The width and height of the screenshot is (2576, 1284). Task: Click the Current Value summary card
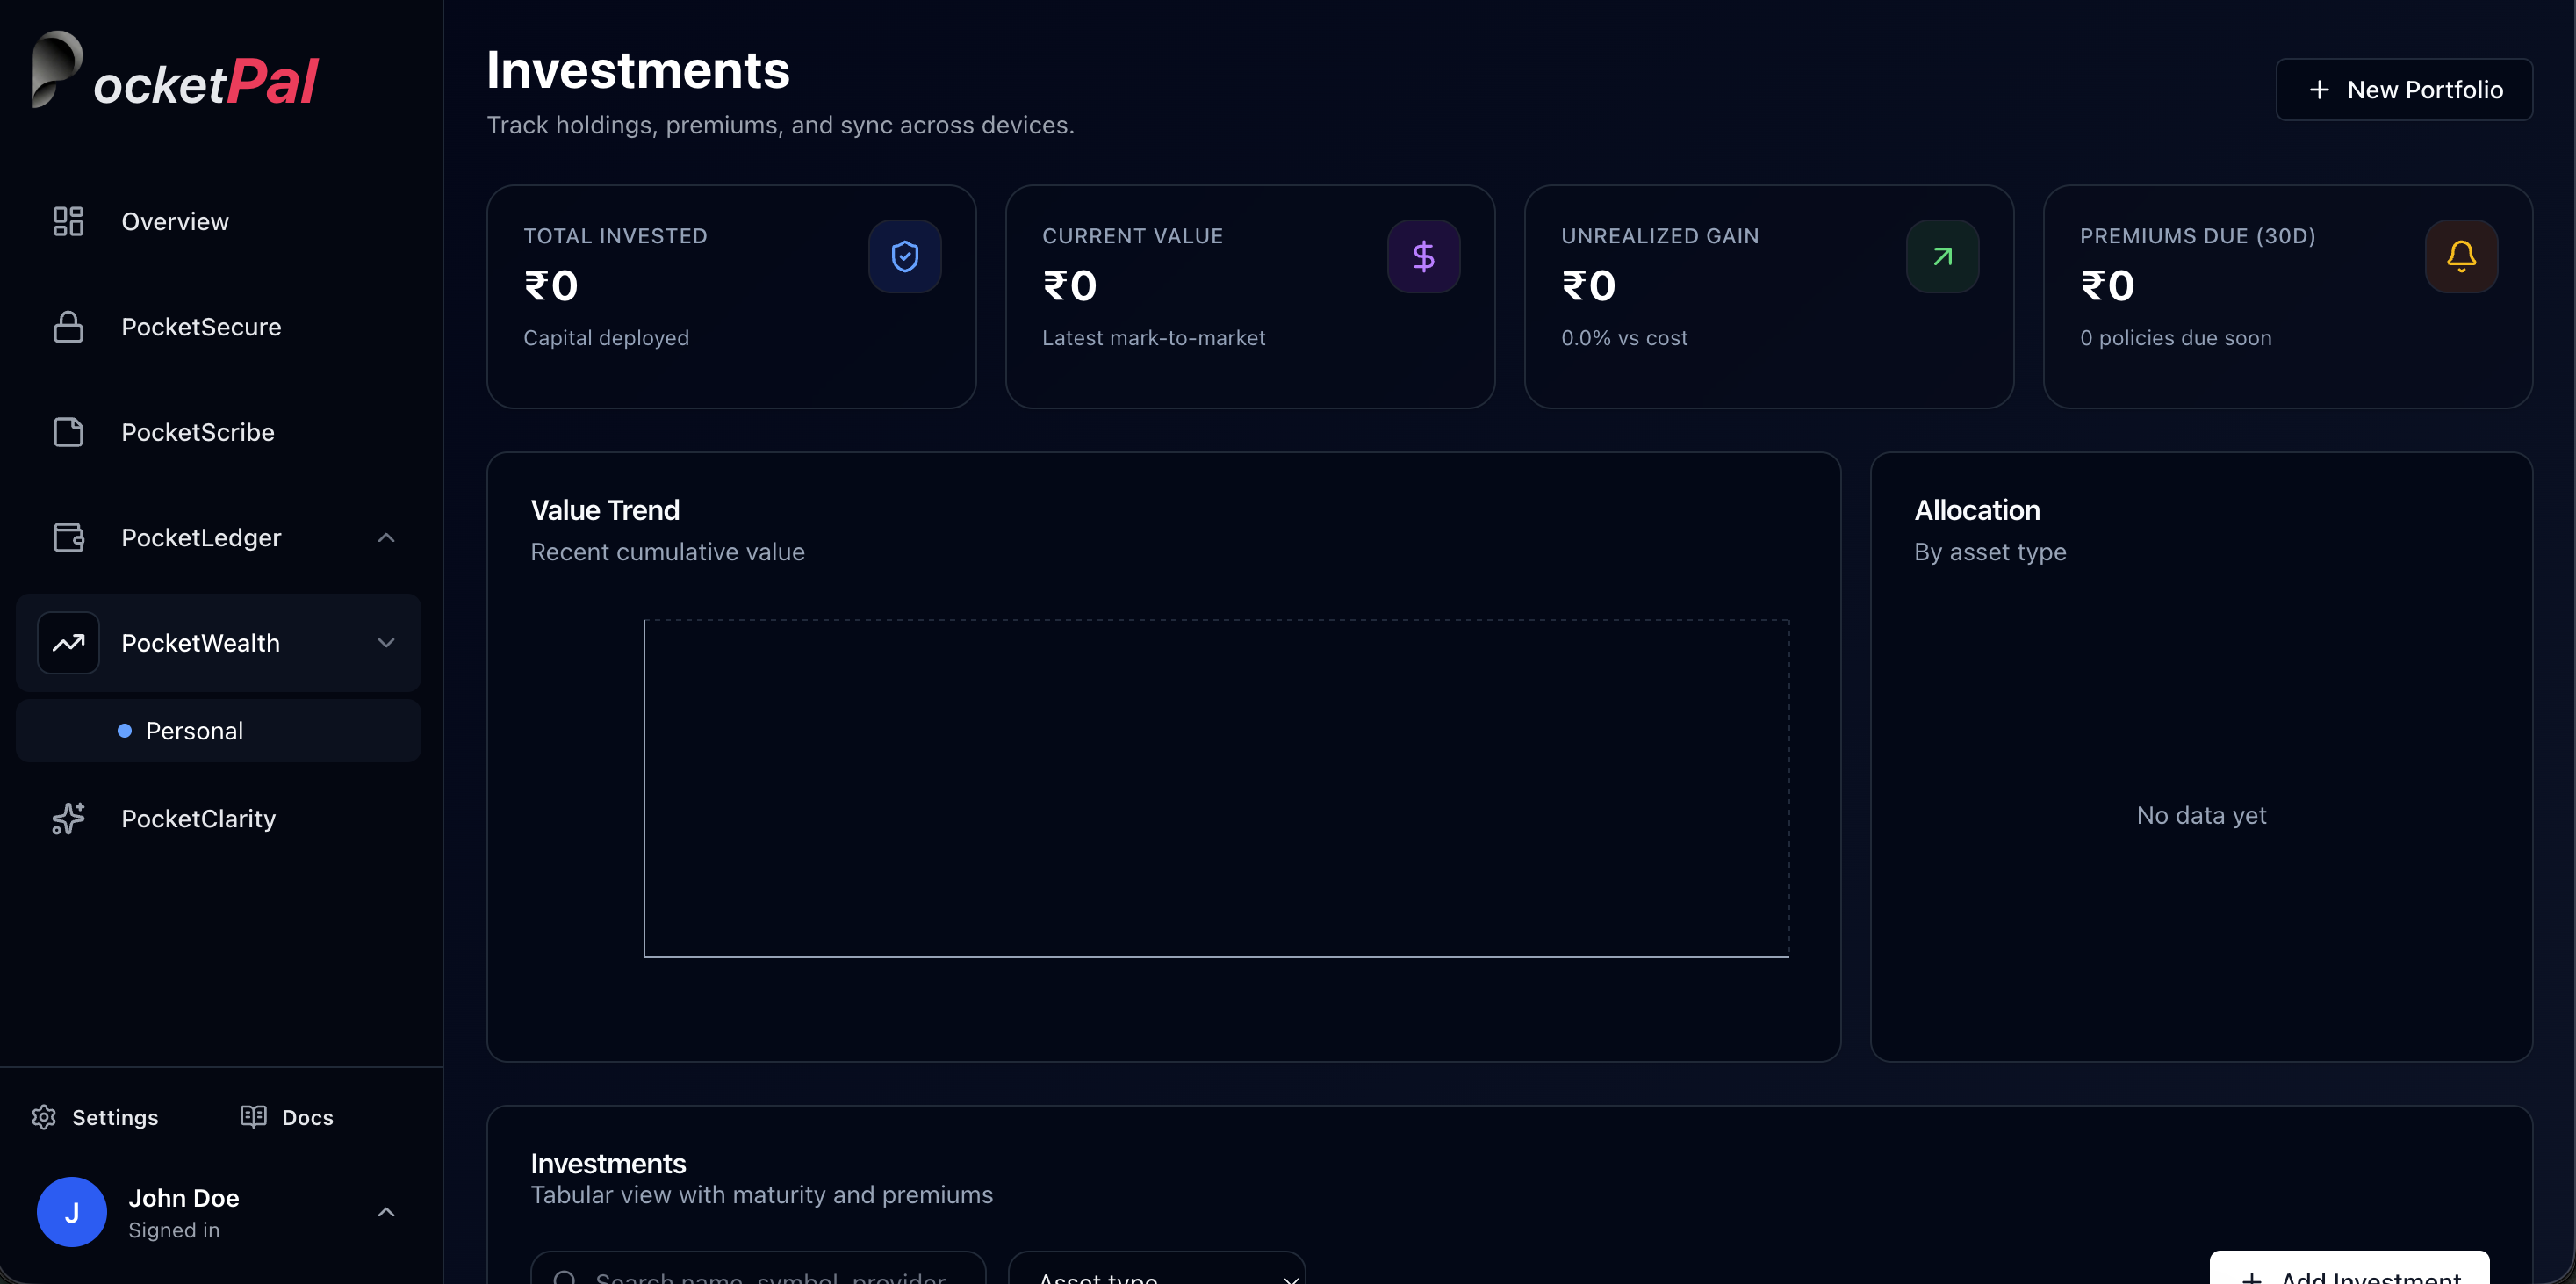(1250, 296)
